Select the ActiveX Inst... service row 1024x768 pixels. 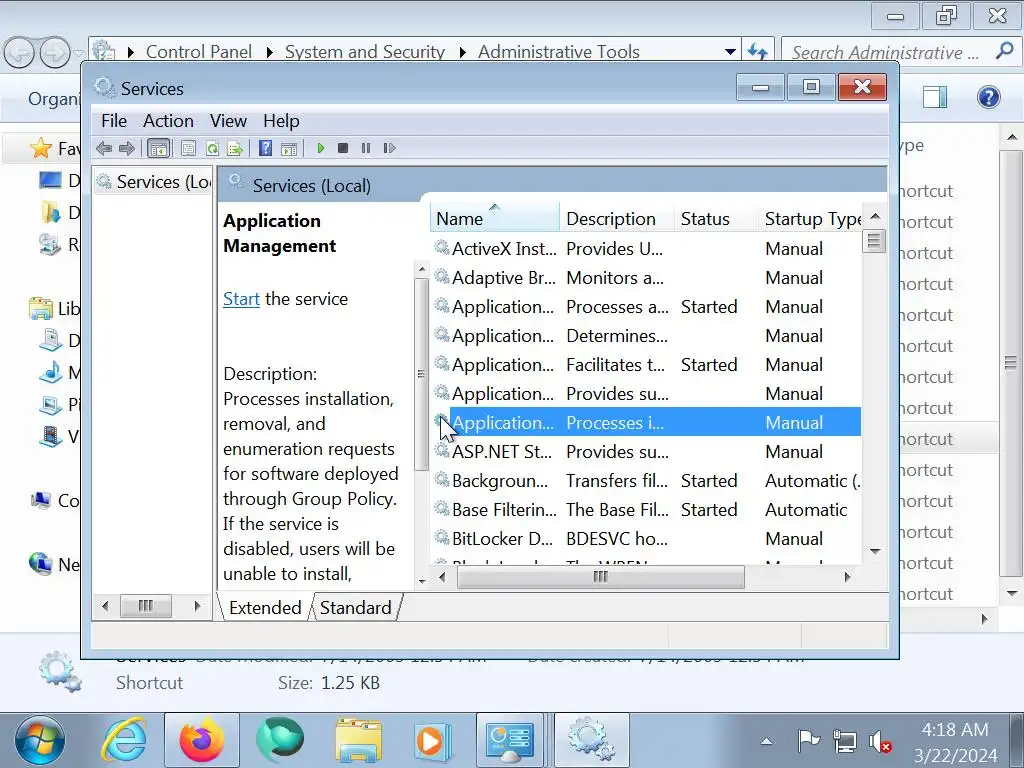647,249
